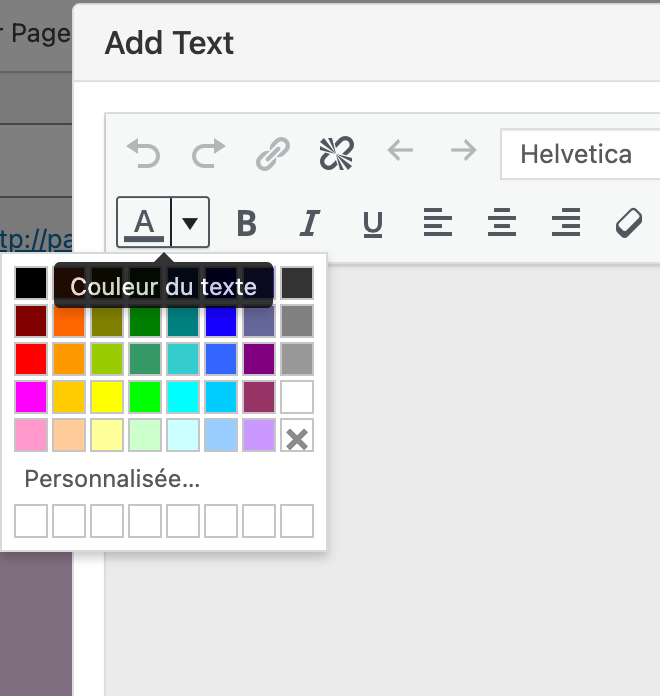Toggle bold formatting

tap(246, 222)
